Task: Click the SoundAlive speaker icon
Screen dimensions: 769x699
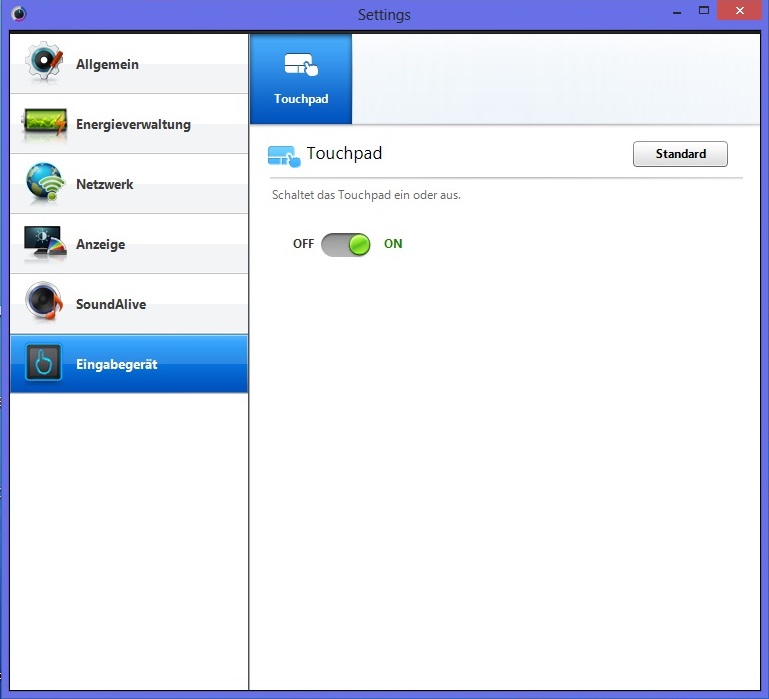Action: coord(44,301)
